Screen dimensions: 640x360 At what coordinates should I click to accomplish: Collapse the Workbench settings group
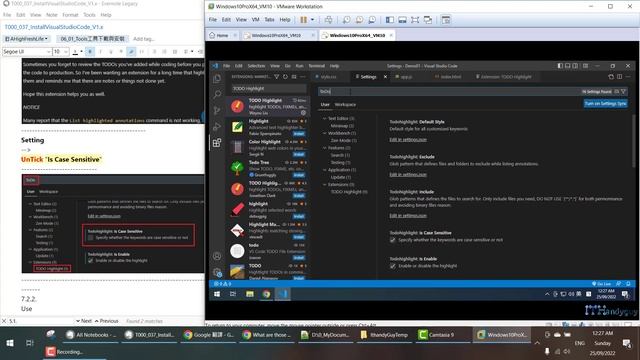pos(324,133)
